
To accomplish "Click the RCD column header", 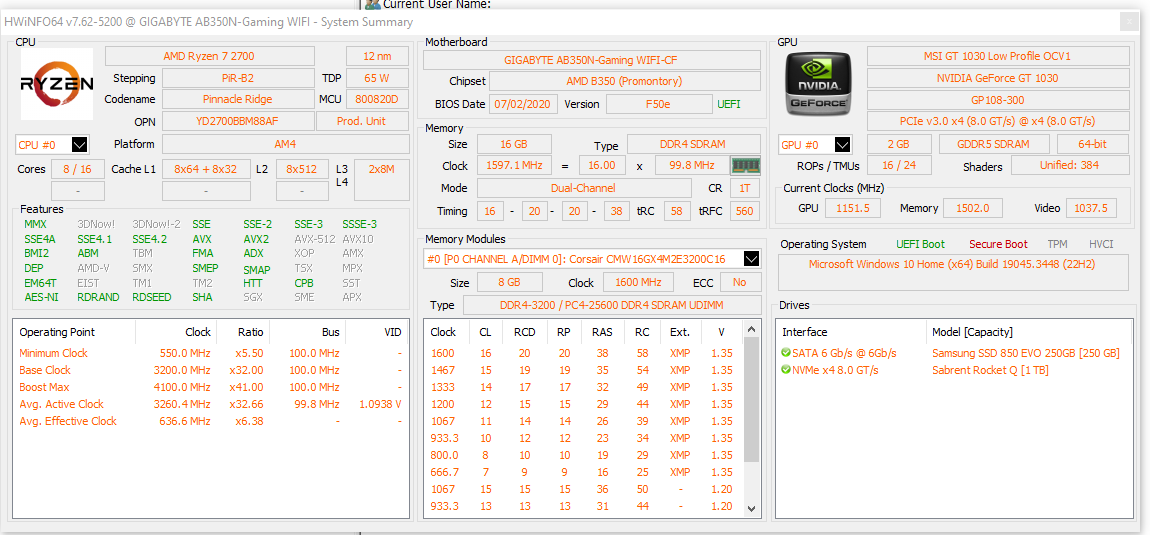I will (524, 332).
